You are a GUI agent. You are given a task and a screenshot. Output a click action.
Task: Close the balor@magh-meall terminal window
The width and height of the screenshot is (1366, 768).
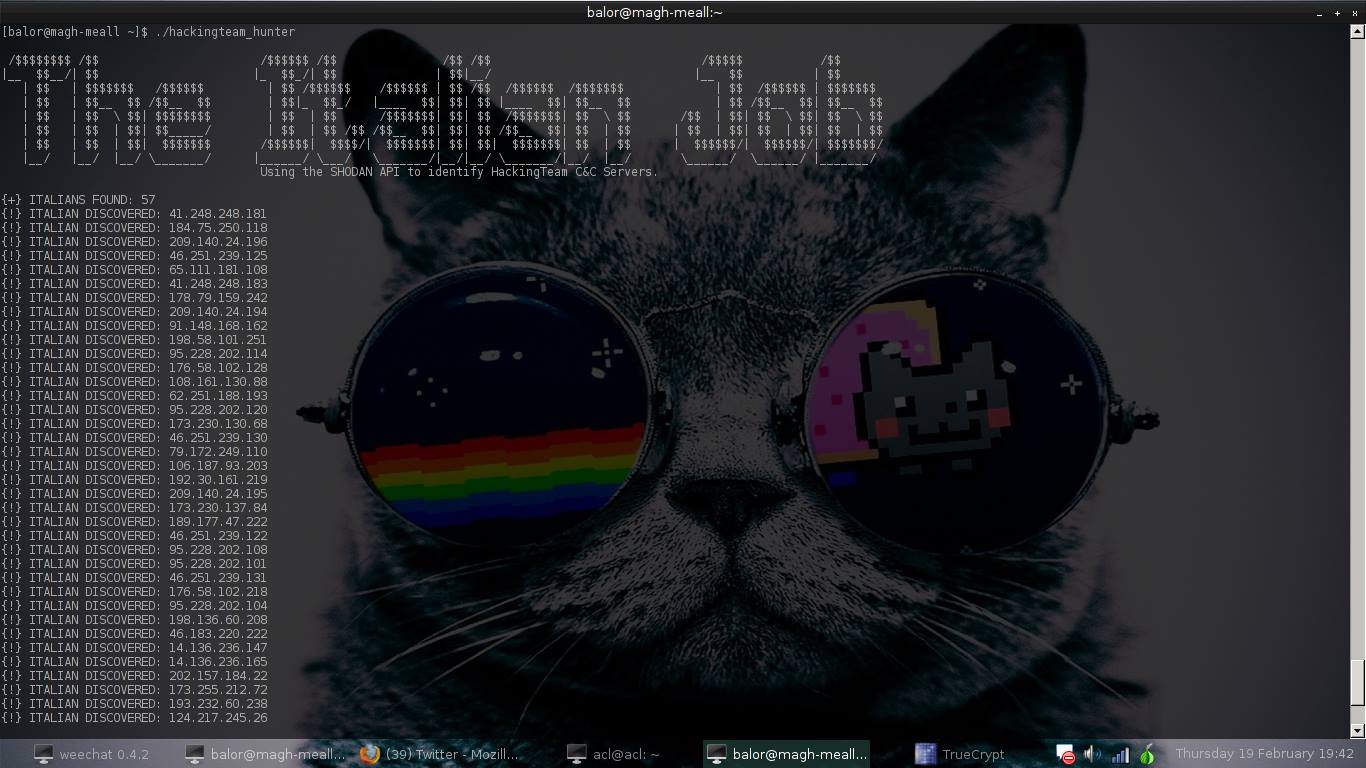[1353, 13]
